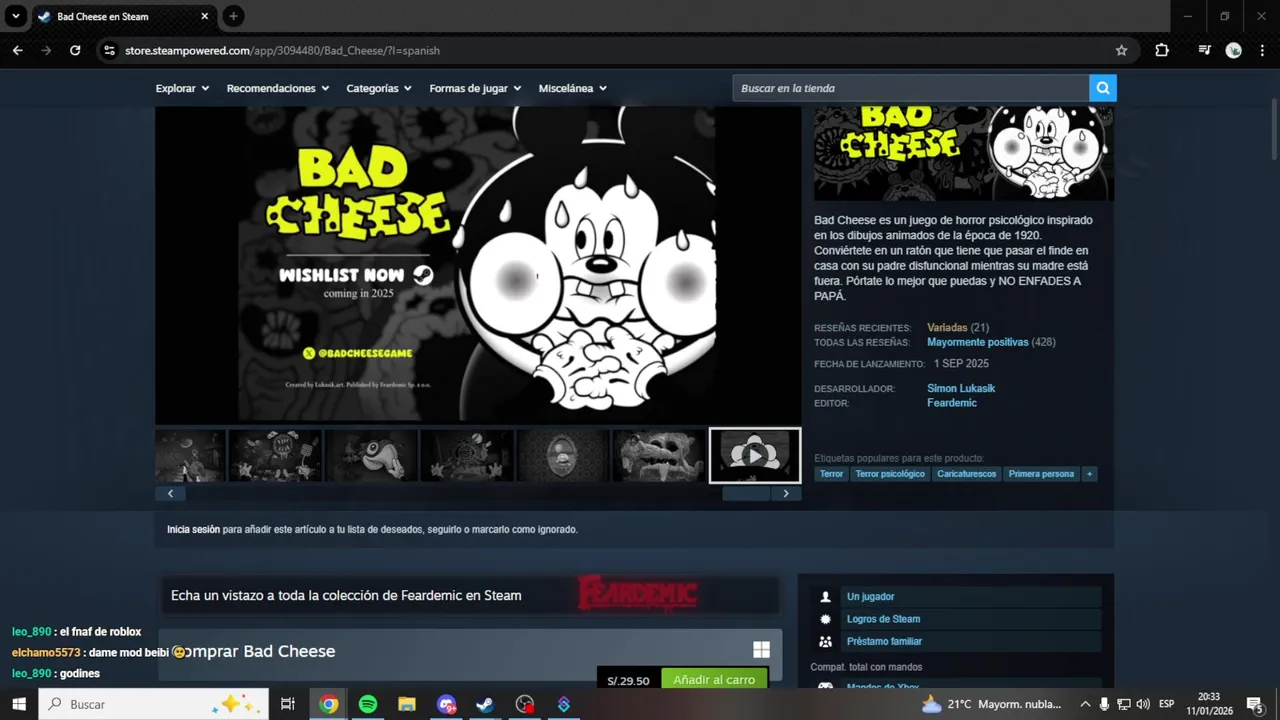Open the tab search dropdown arrow
This screenshot has height=720, width=1280.
tap(16, 16)
